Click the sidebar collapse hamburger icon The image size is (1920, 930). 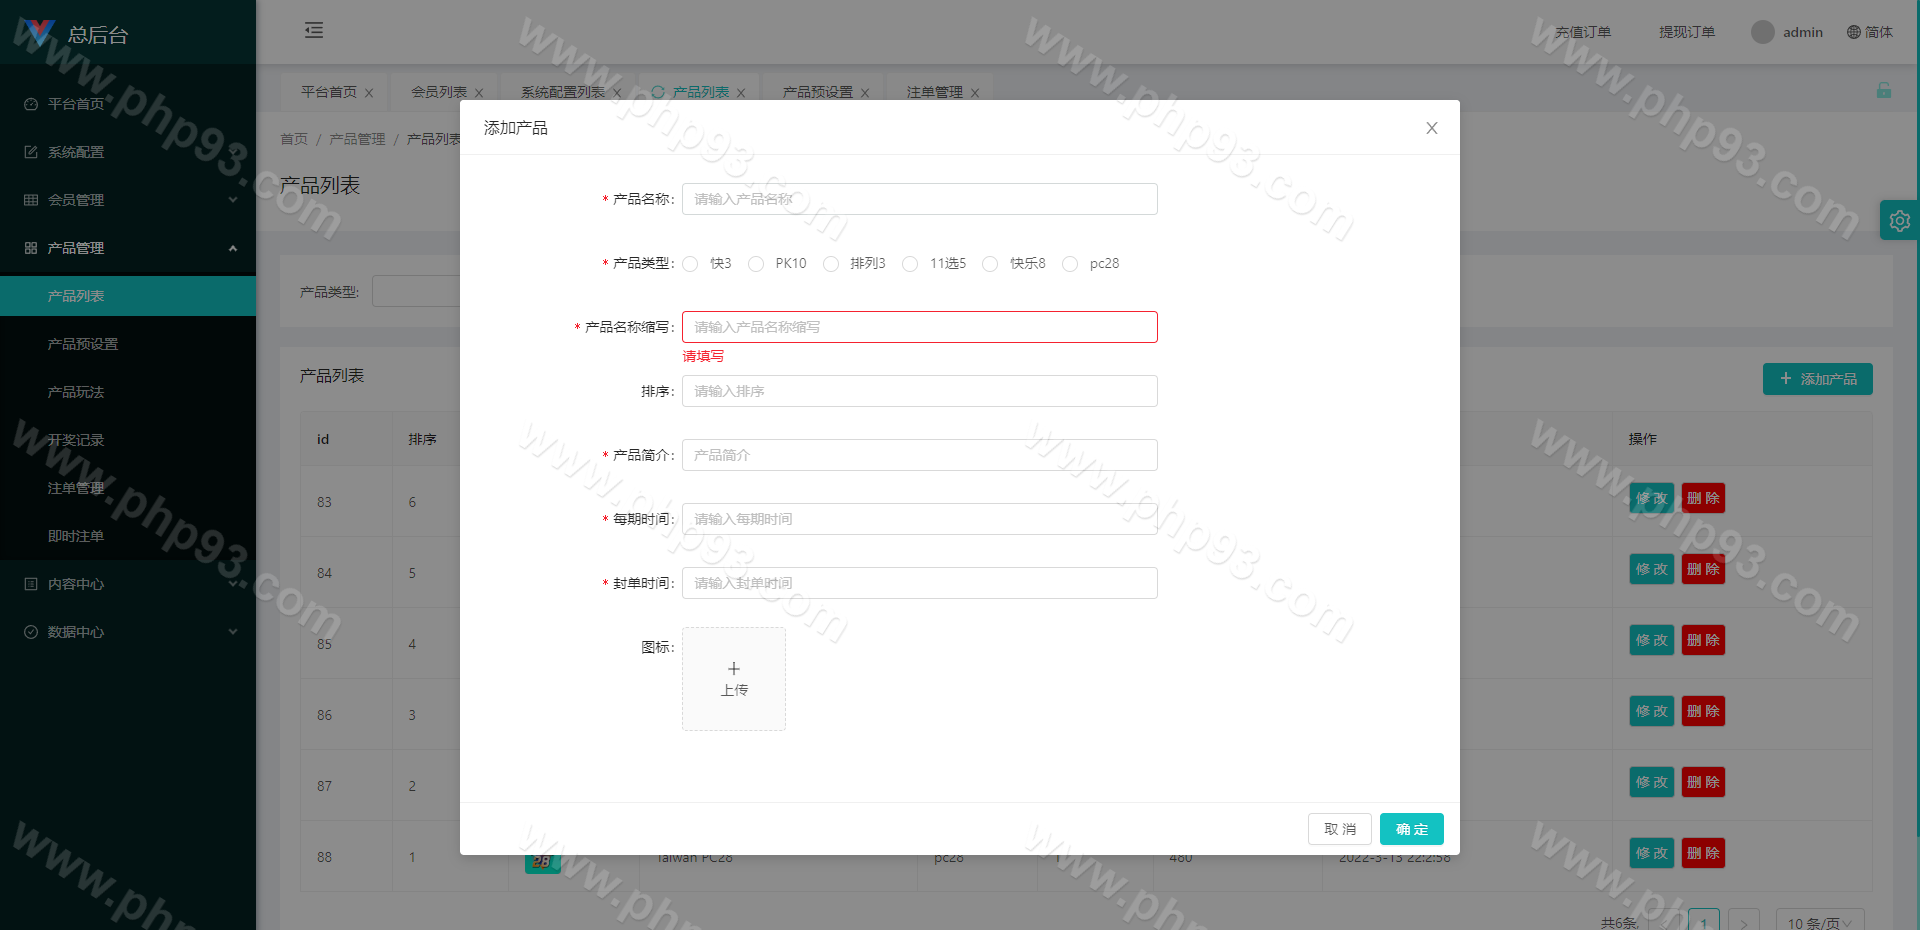coord(314,30)
